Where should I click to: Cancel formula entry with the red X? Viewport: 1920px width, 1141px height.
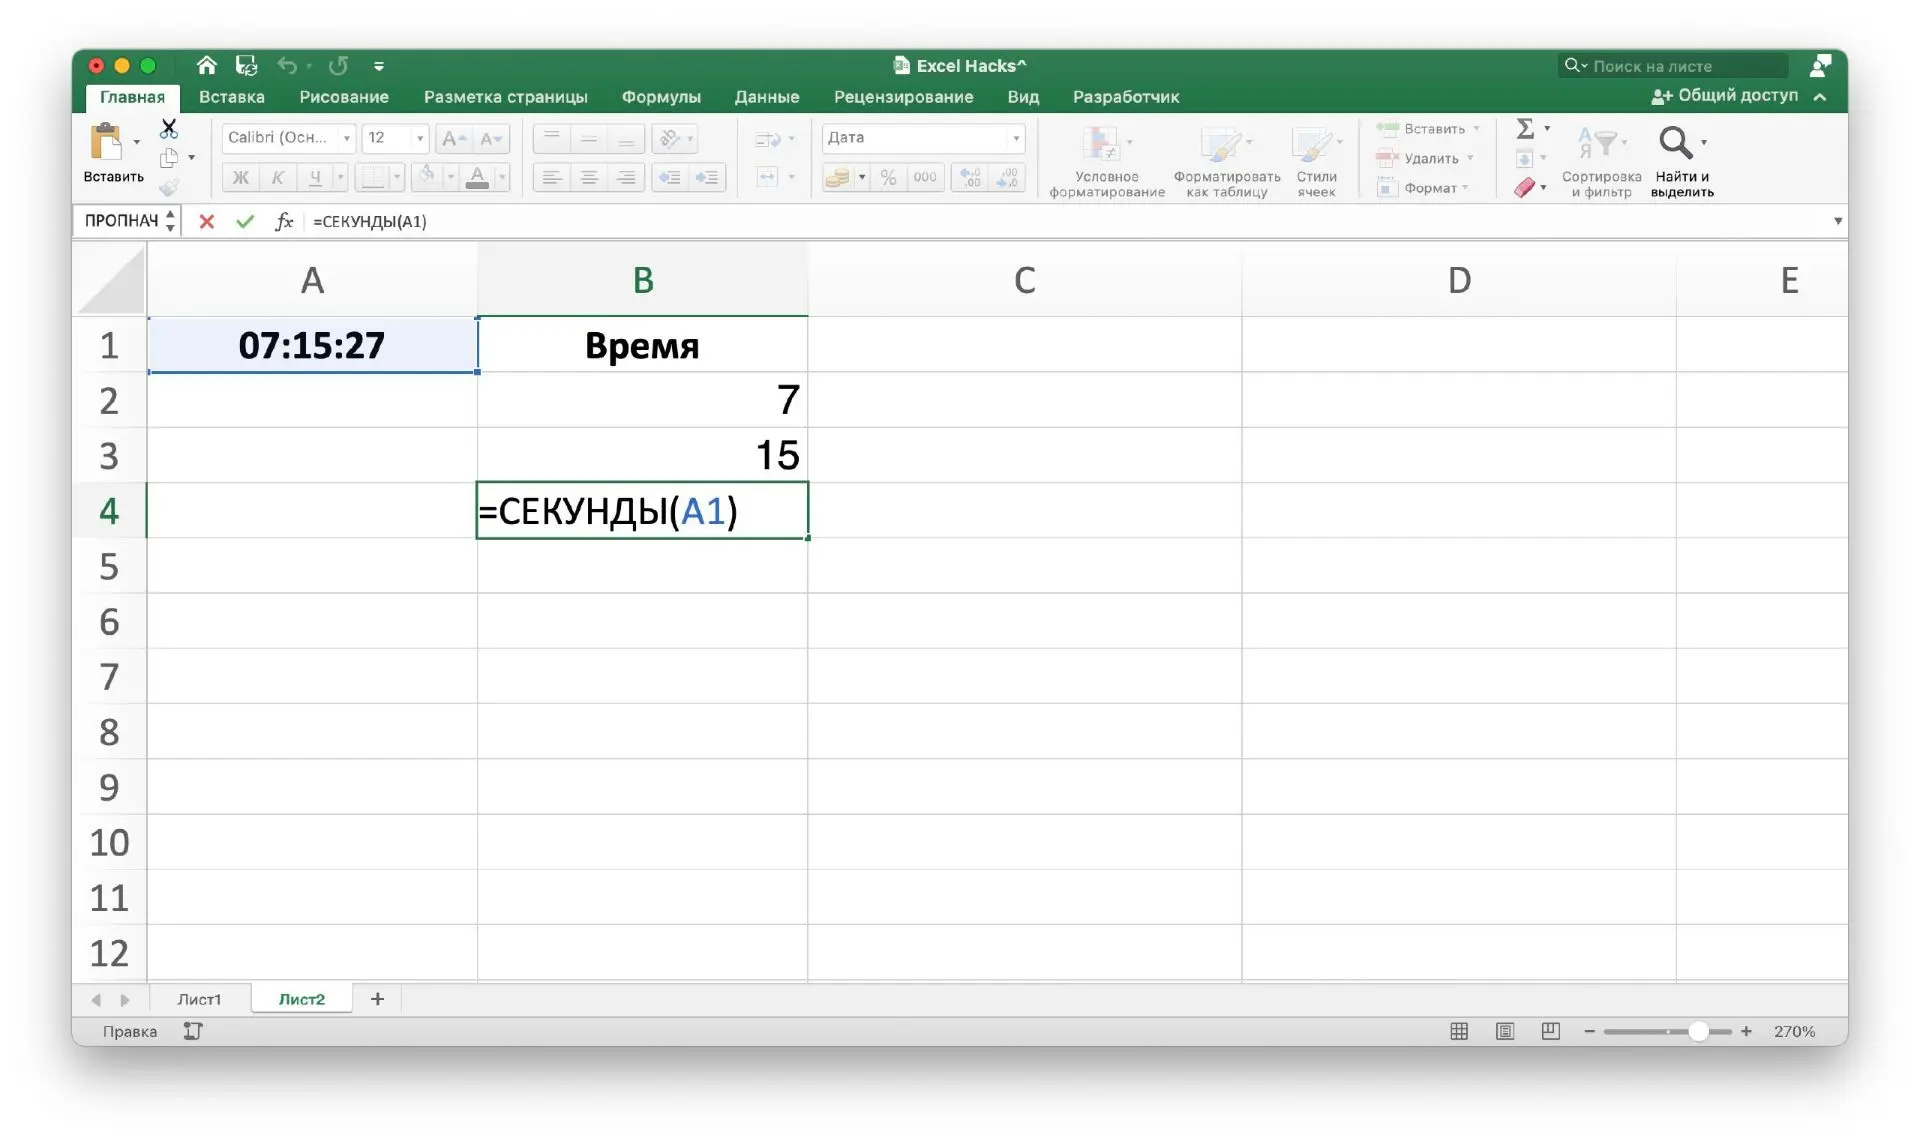point(206,221)
